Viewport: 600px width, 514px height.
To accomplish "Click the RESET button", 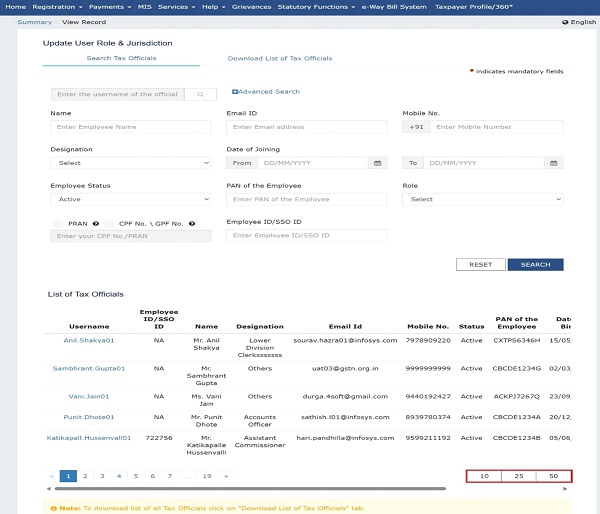I will click(481, 264).
